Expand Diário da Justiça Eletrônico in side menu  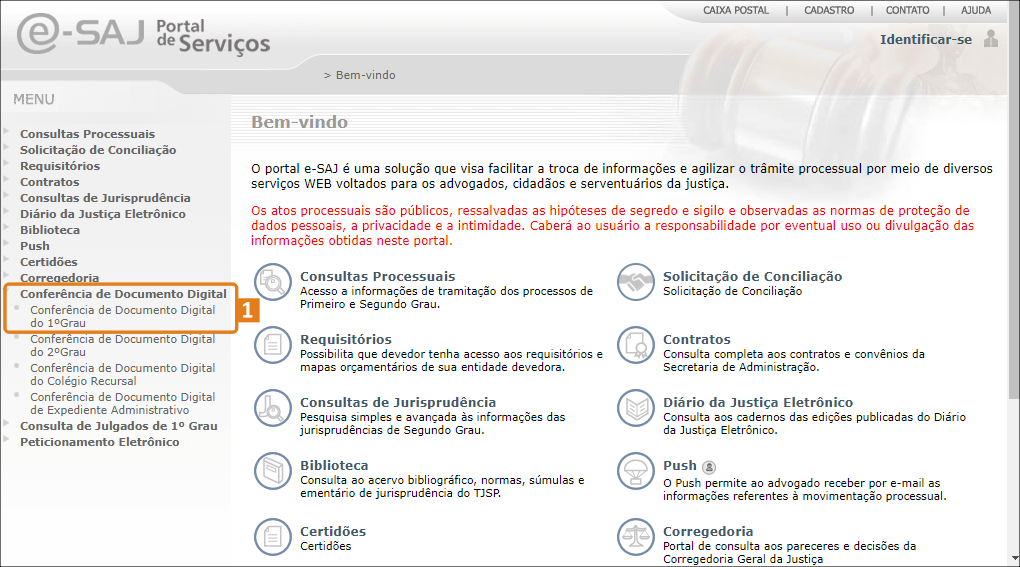[102, 214]
